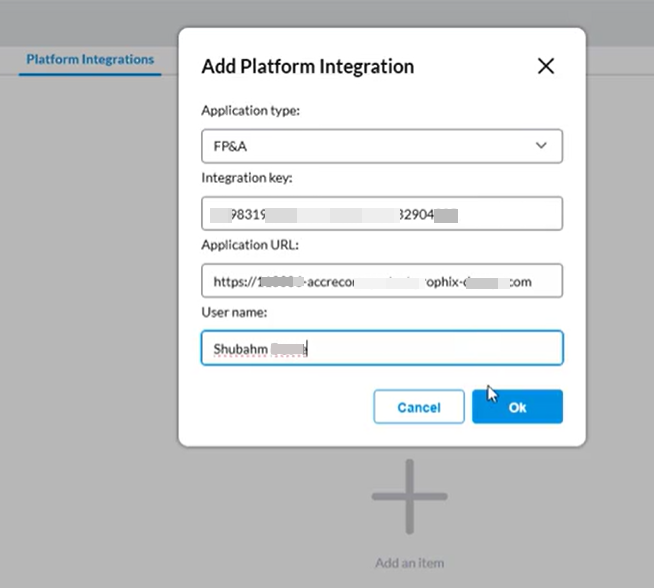Click the 98319 digits in Integration key
654x588 pixels.
[249, 214]
